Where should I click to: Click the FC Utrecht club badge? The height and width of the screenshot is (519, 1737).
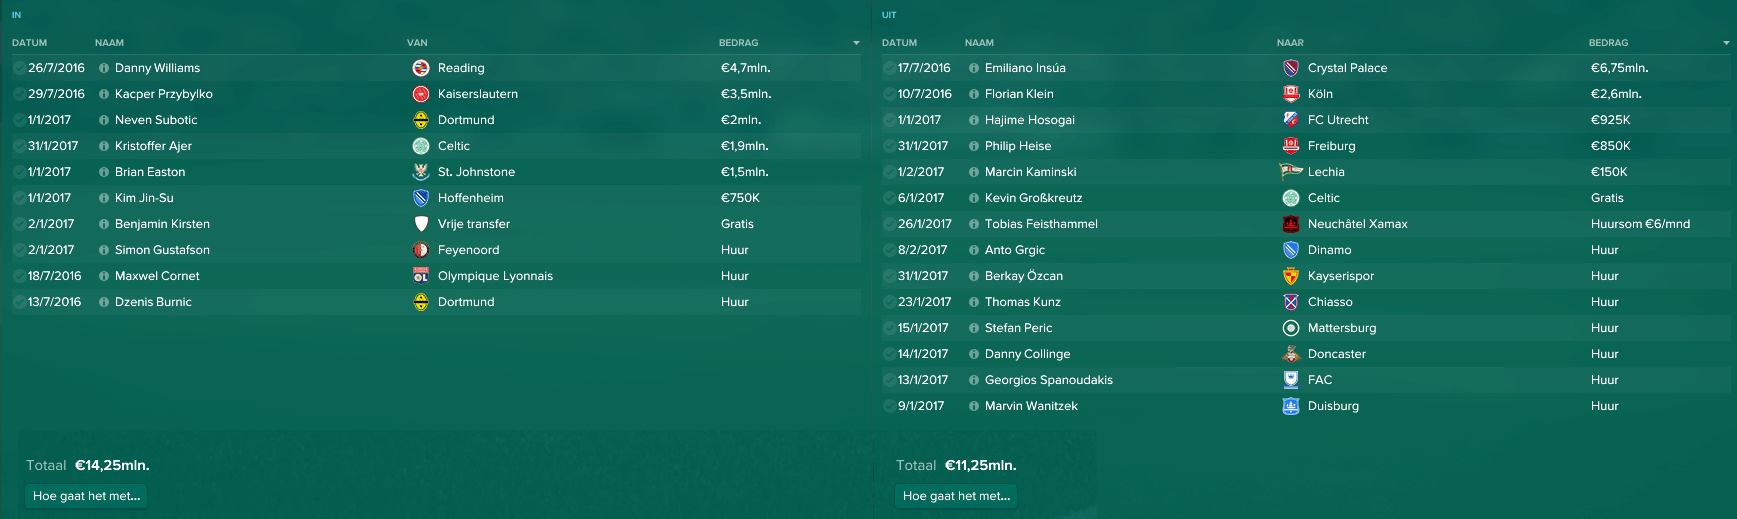pyautogui.click(x=1291, y=120)
